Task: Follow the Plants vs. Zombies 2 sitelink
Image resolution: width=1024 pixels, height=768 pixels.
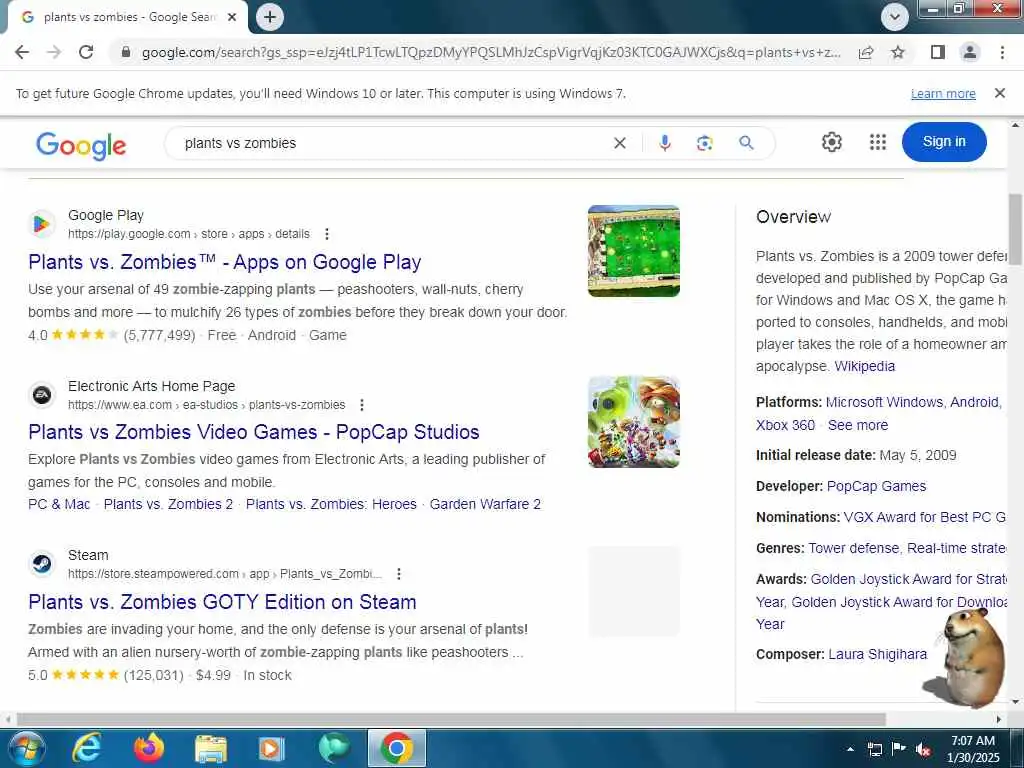Action: tap(168, 504)
